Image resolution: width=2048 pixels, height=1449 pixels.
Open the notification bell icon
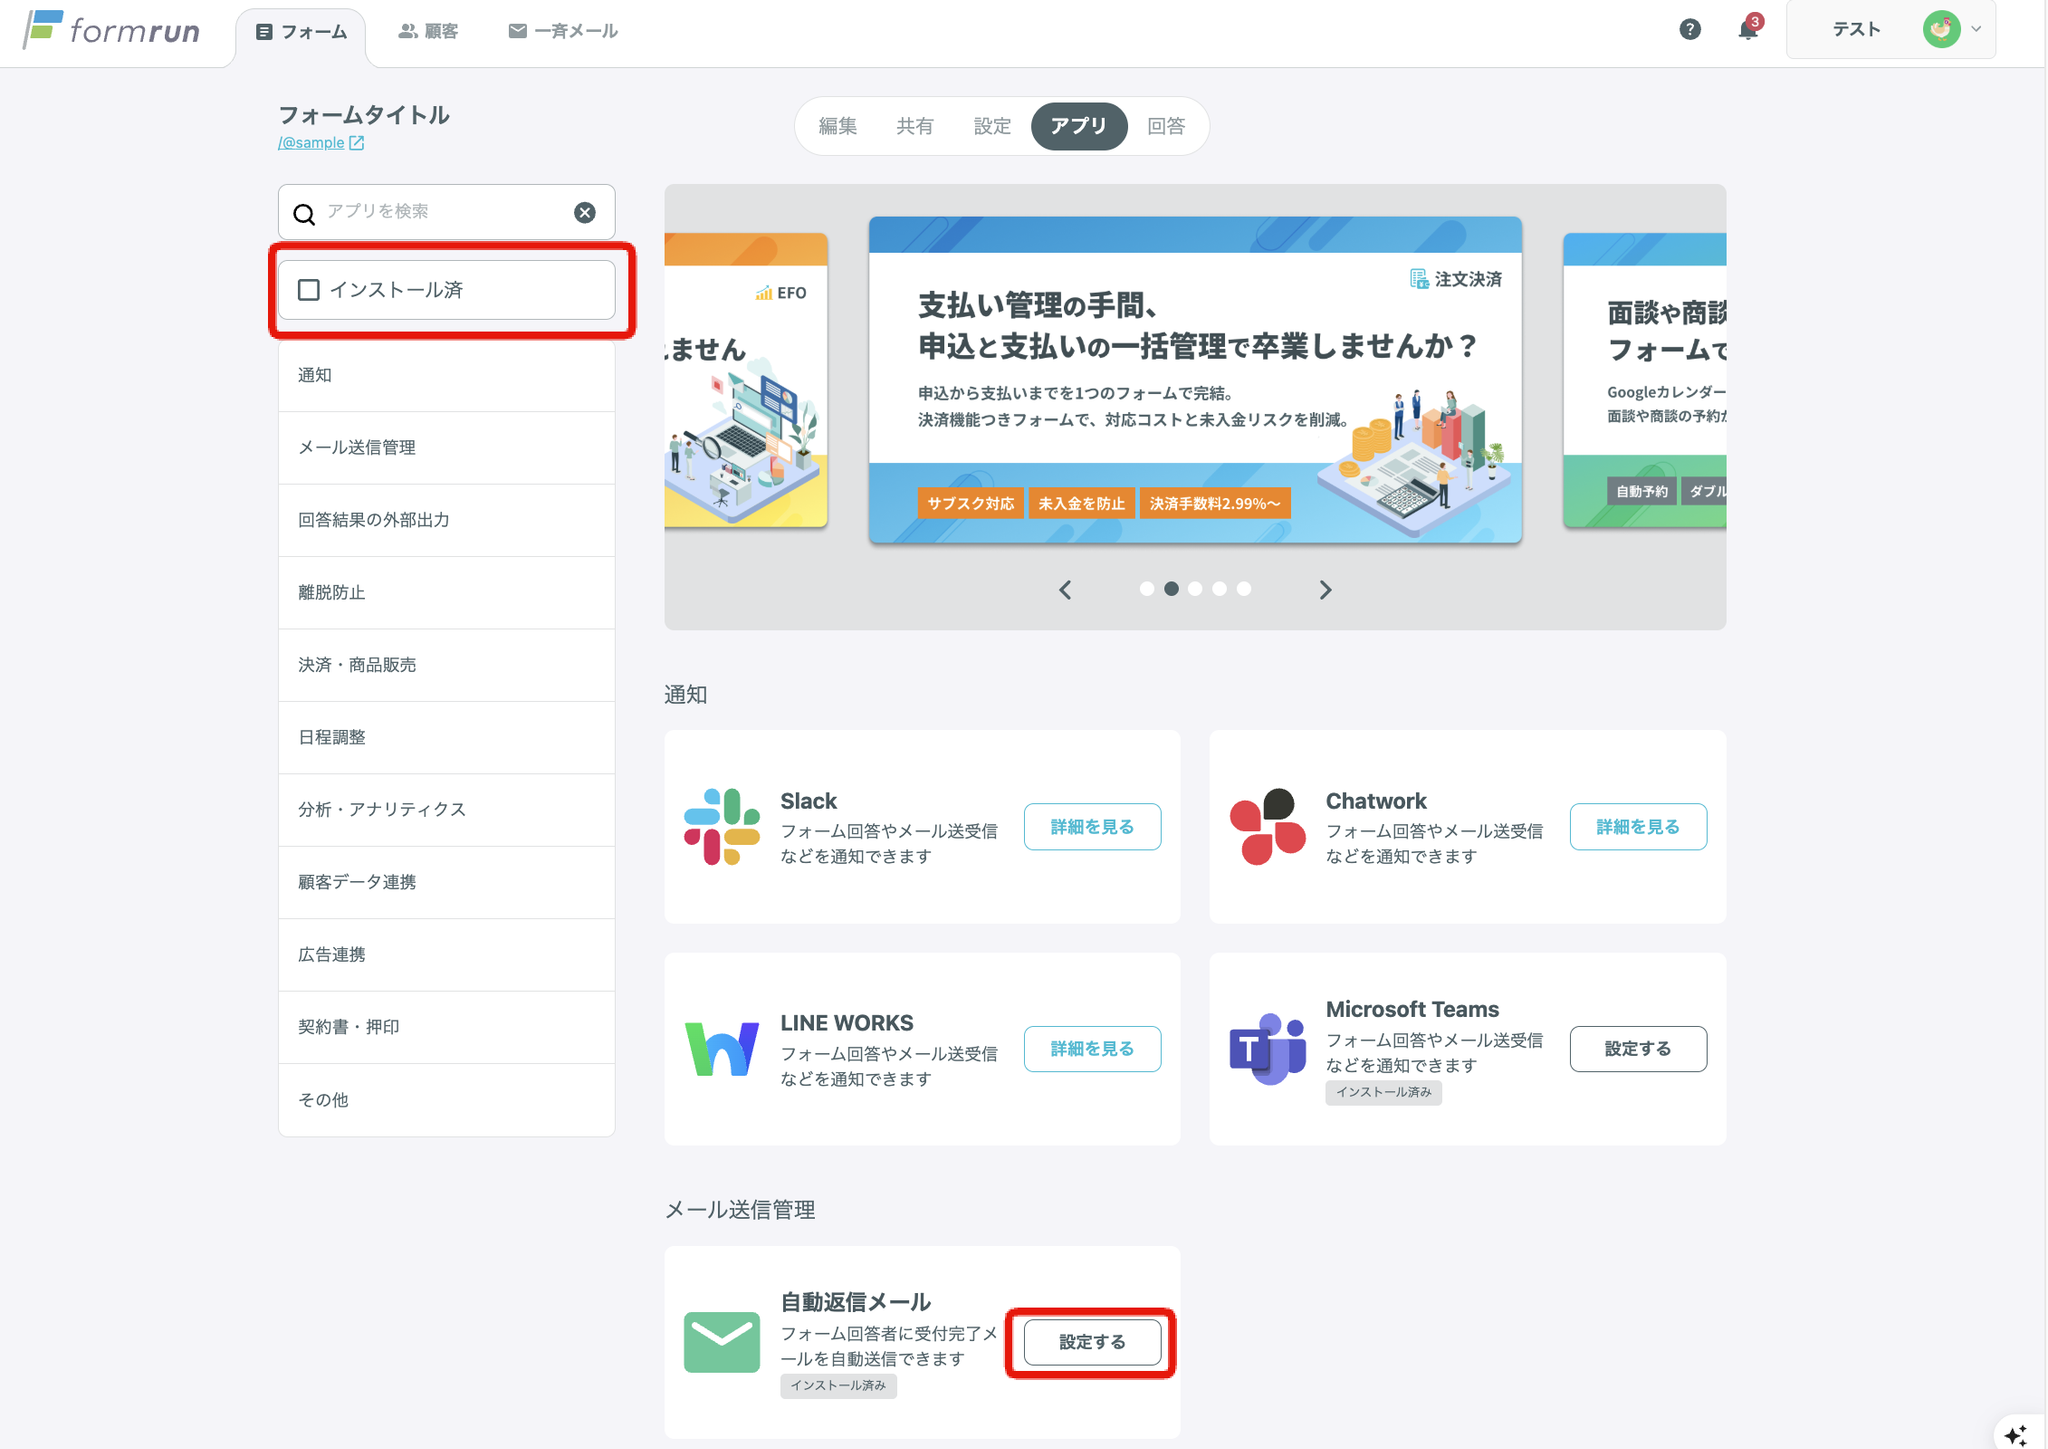click(x=1747, y=30)
